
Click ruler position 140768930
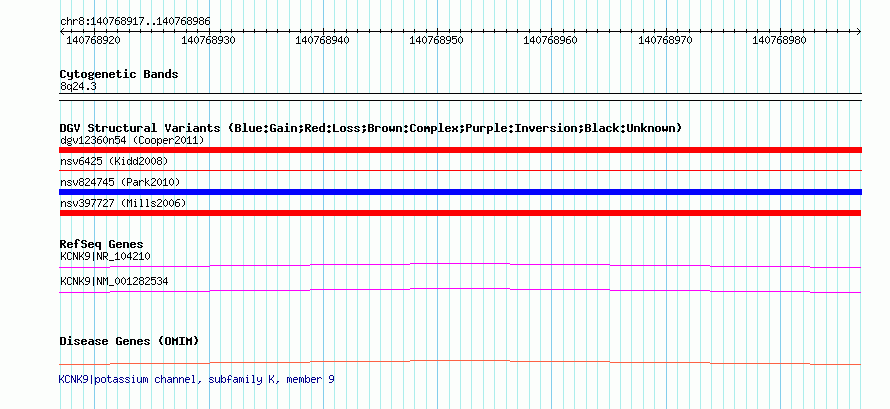coord(208,40)
